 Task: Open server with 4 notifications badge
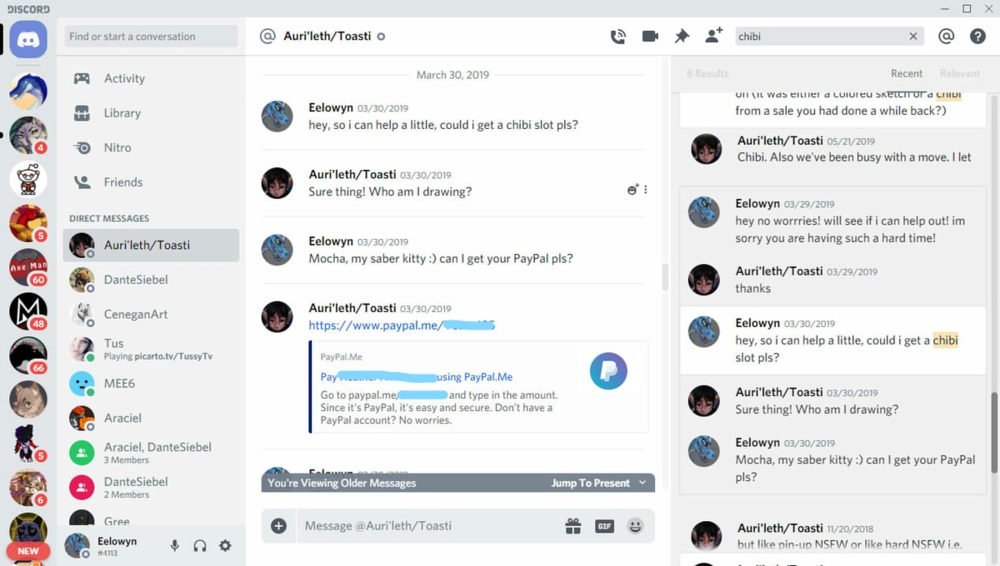(28, 135)
